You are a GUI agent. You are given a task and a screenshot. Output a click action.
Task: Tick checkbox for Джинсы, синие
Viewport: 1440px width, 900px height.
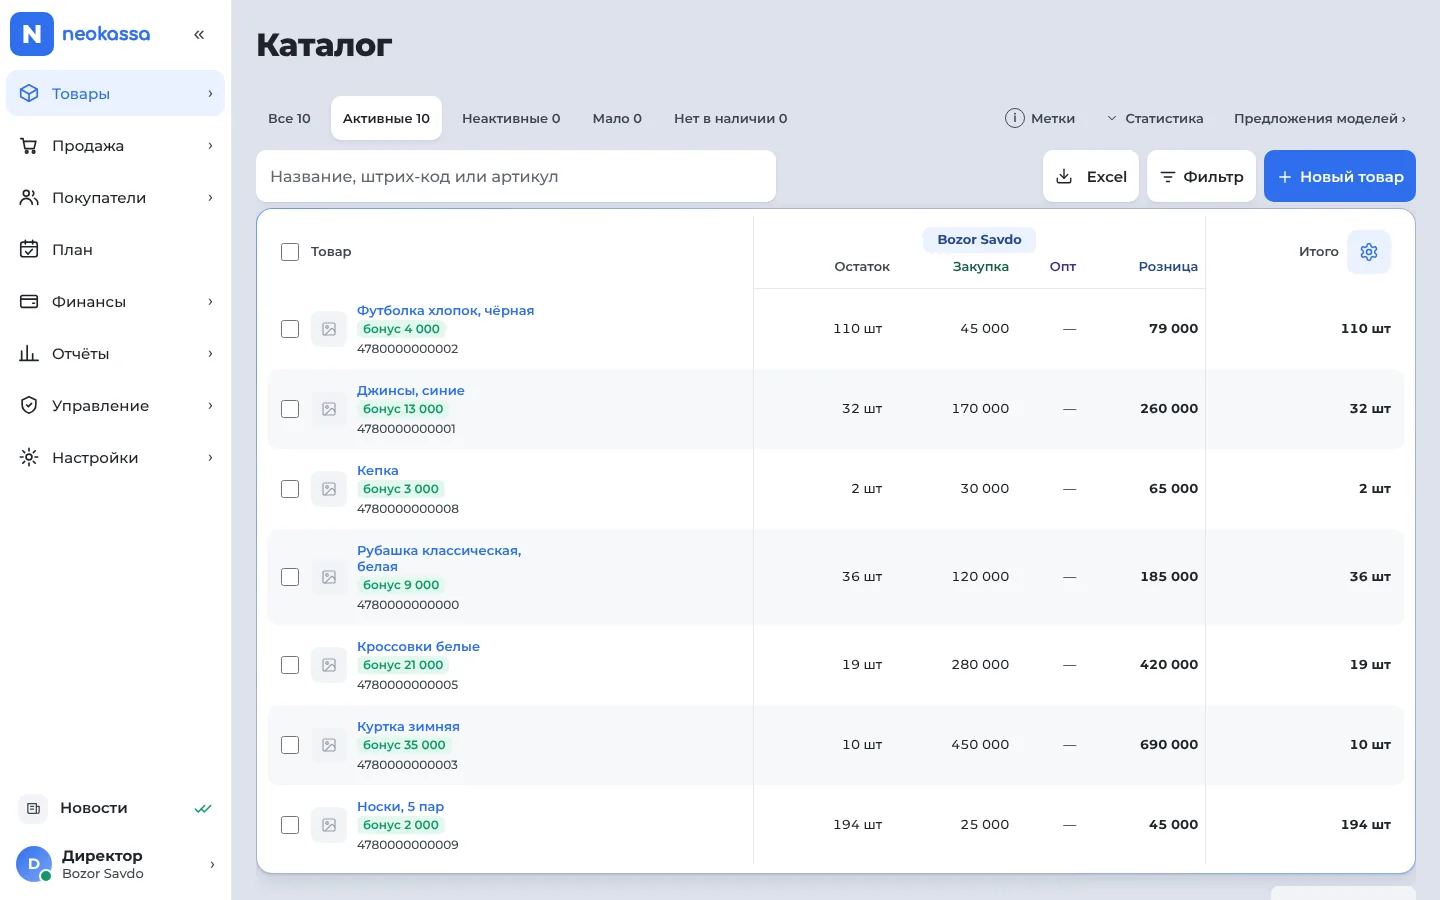coord(290,409)
